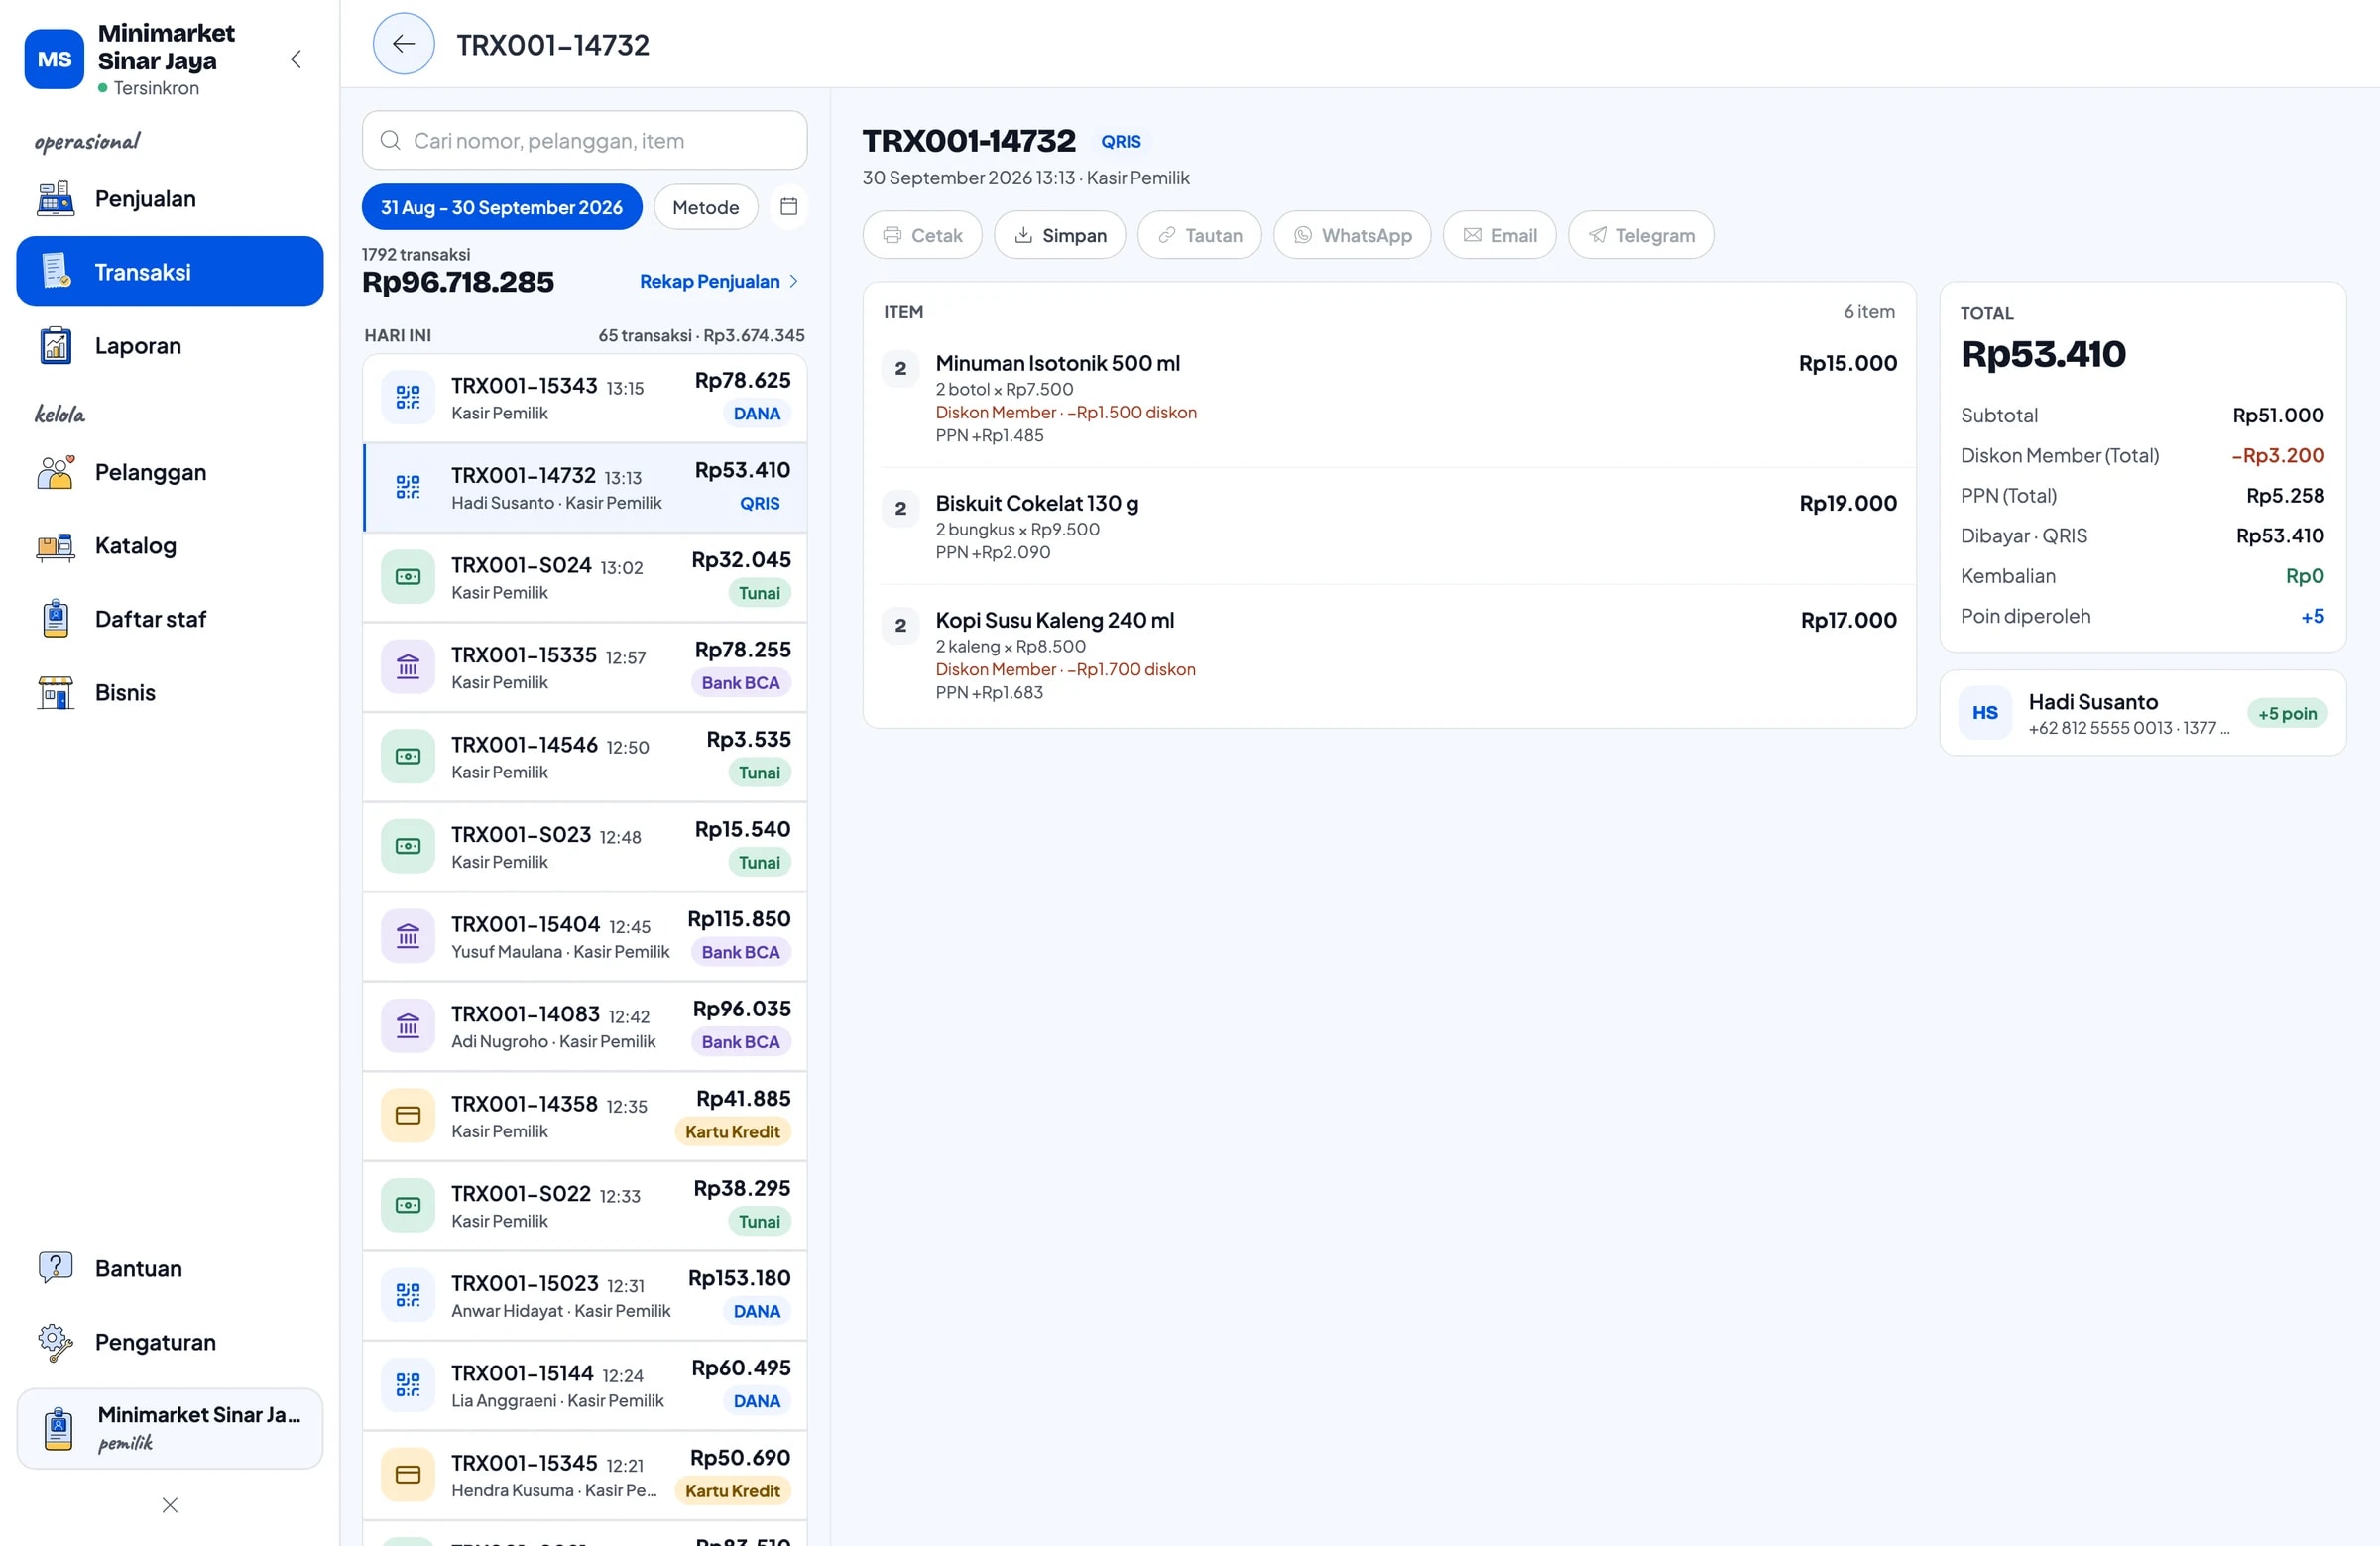Click the MS store logo badge
The height and width of the screenshot is (1546, 2380).
[54, 59]
